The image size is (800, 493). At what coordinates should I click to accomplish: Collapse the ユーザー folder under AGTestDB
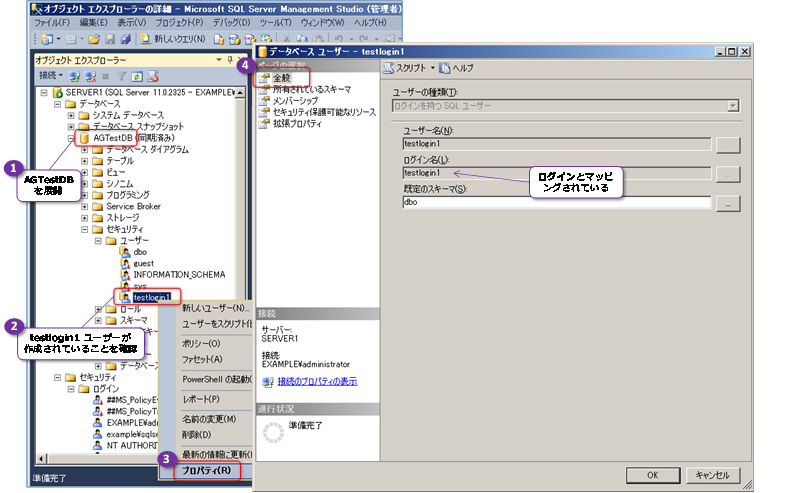pyautogui.click(x=98, y=241)
